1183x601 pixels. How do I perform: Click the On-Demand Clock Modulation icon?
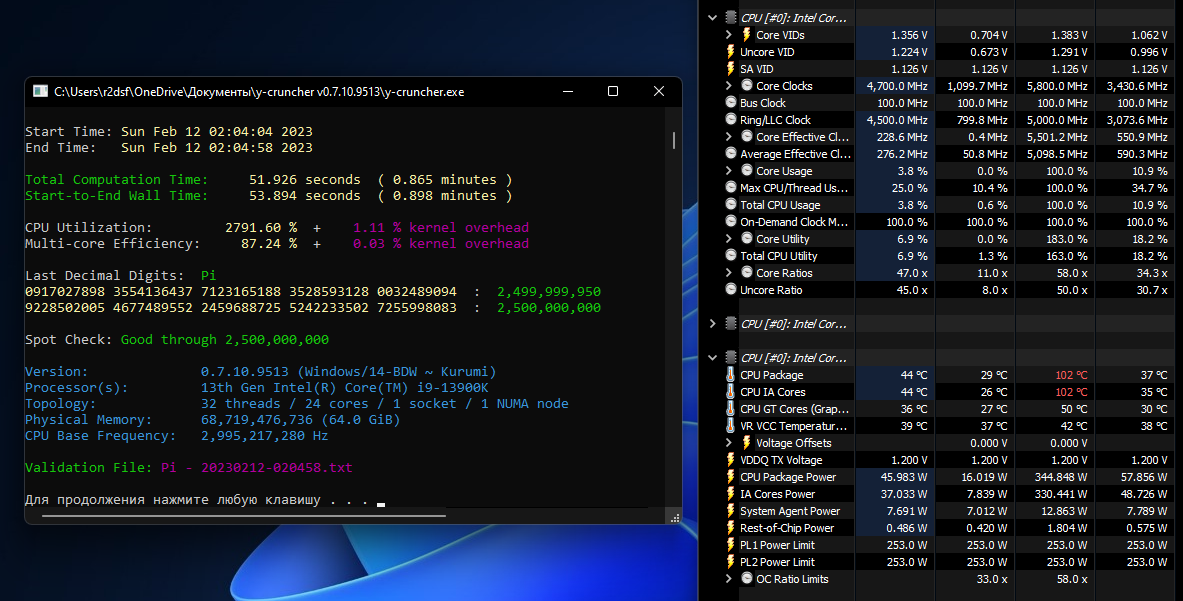(730, 221)
